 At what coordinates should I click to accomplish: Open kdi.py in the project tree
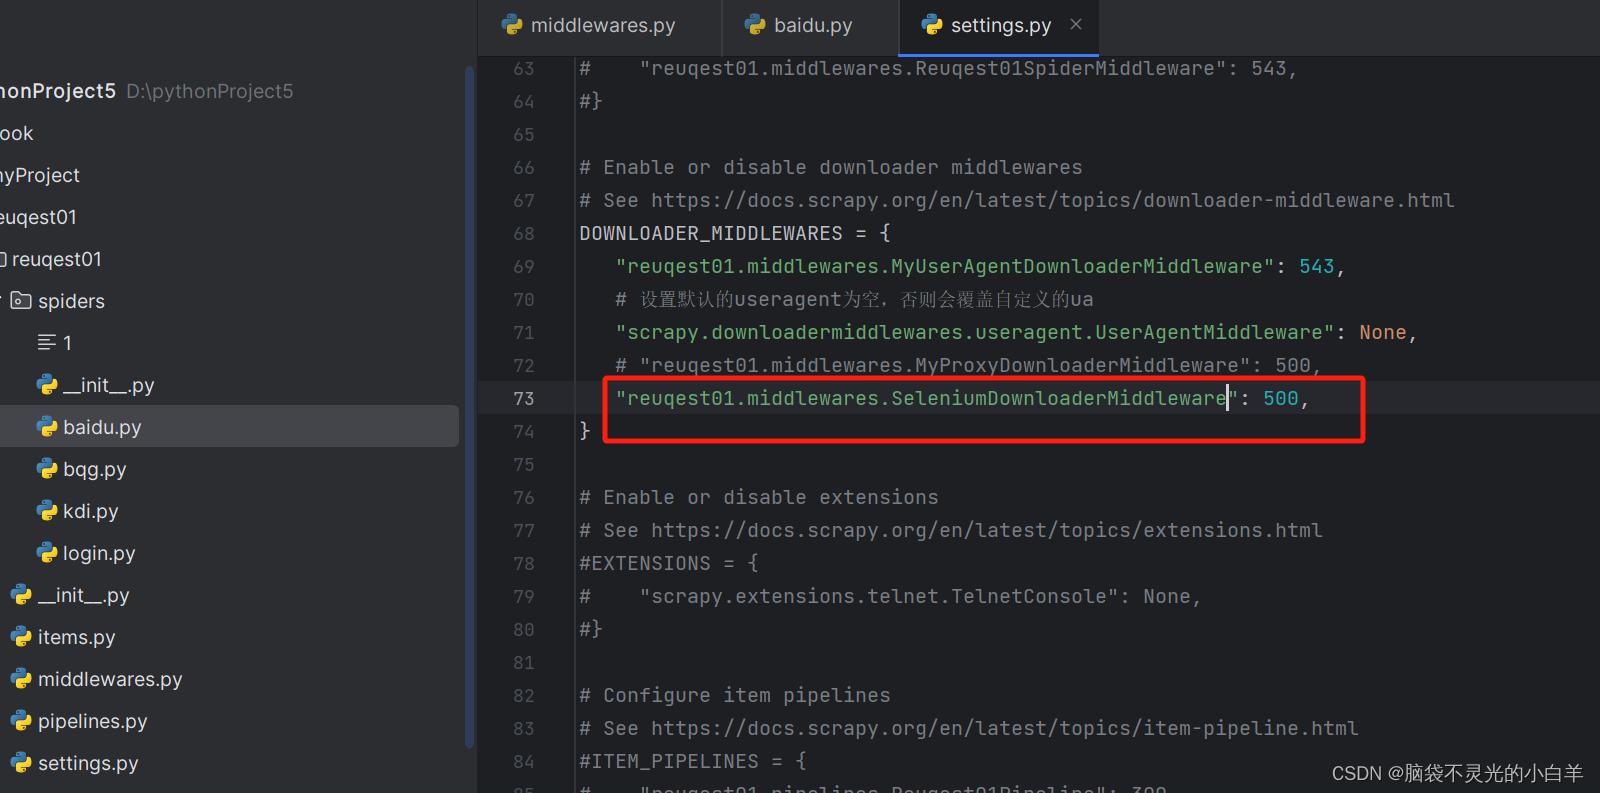click(90, 511)
